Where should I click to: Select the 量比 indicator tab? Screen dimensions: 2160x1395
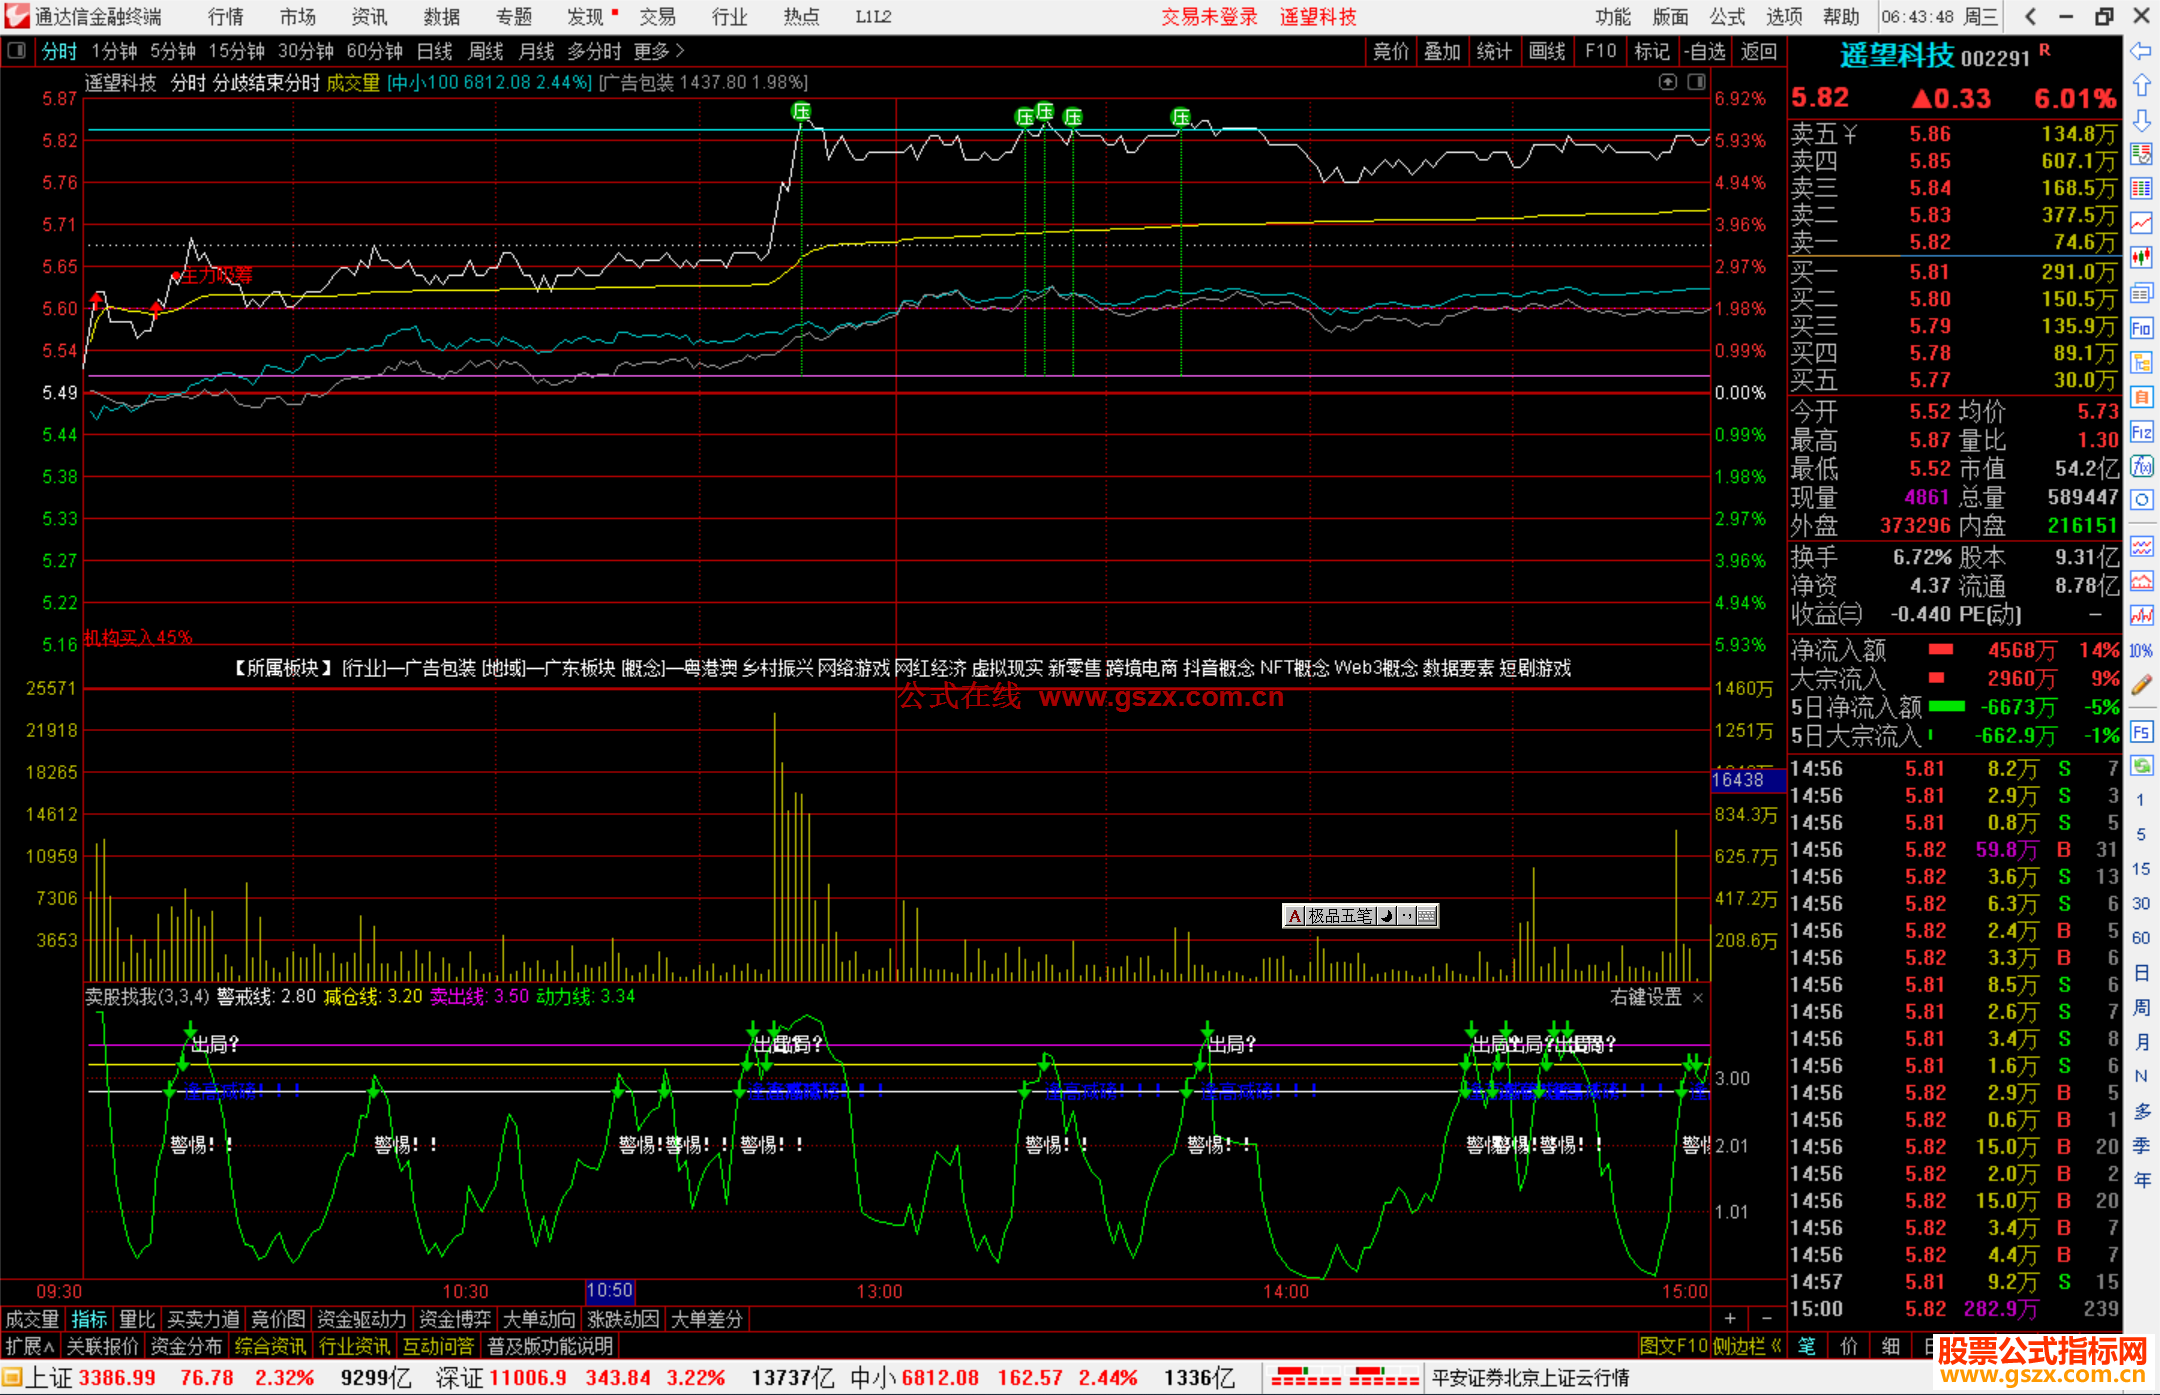click(x=137, y=1319)
